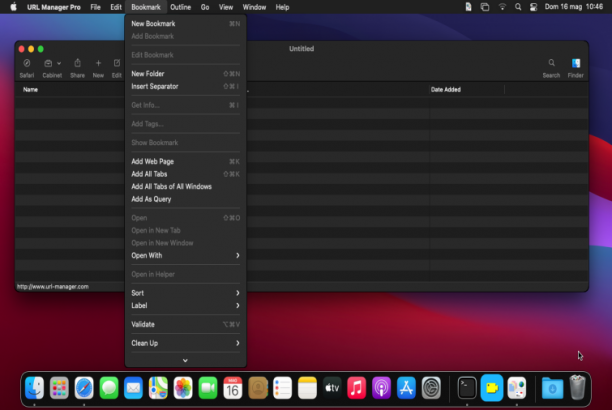Open the URL Manager Pro app menu
This screenshot has width=612, height=410.
click(53, 7)
